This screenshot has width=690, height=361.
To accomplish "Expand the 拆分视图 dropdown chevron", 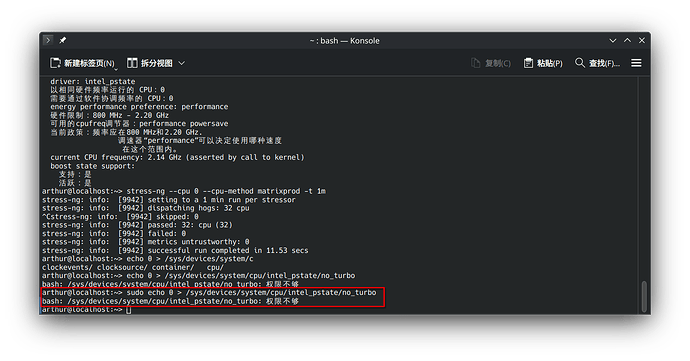I will [181, 63].
